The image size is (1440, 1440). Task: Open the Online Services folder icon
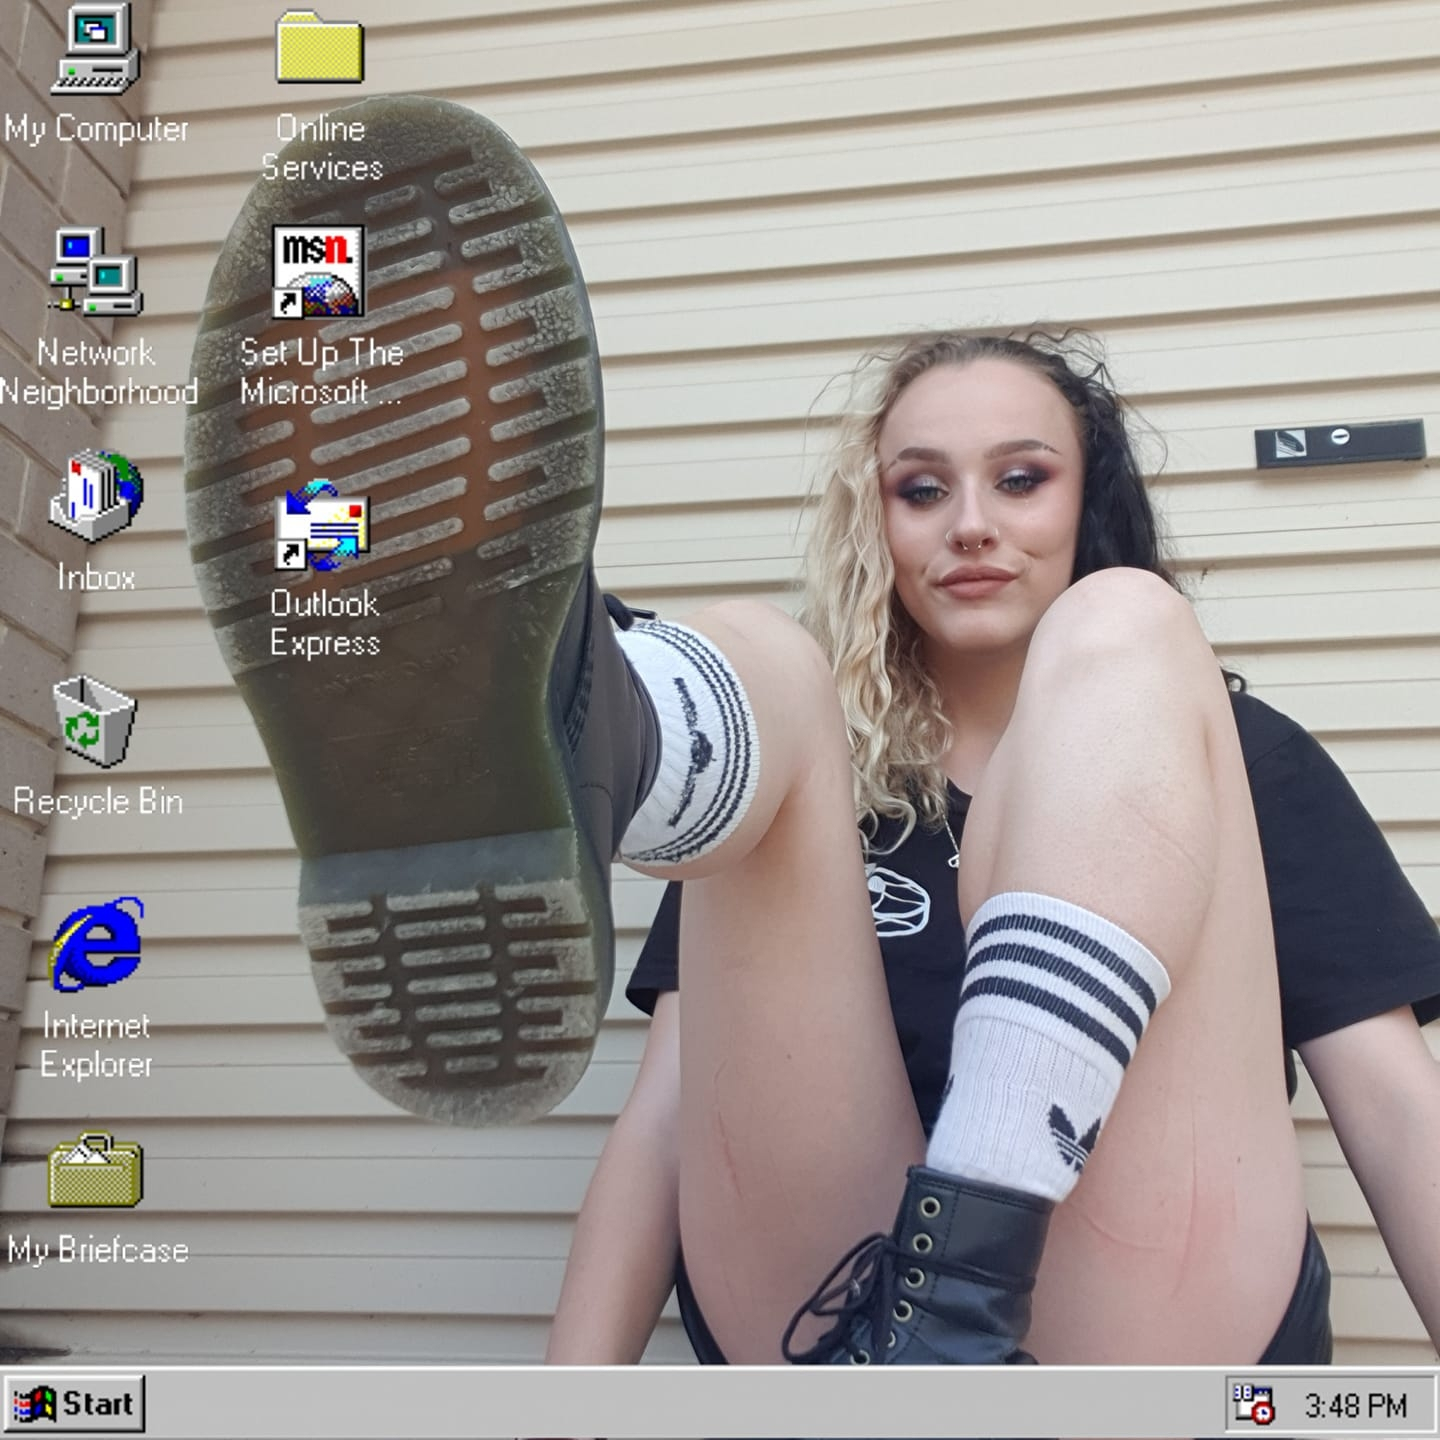pos(320,48)
